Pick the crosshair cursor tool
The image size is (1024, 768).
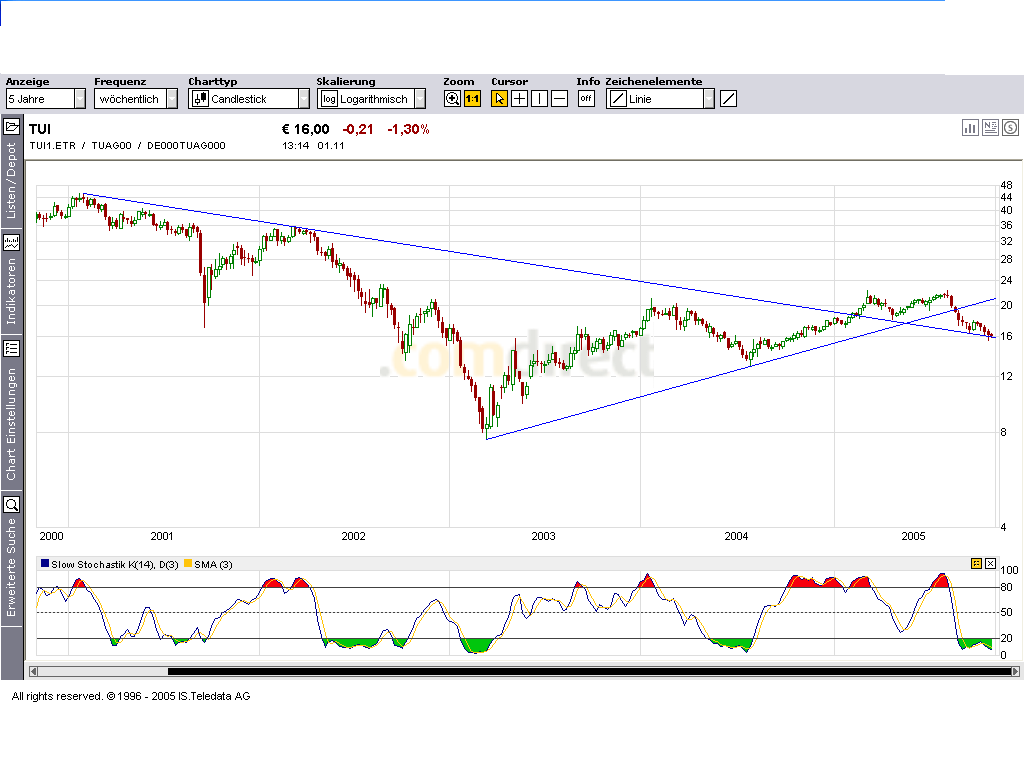pos(519,98)
